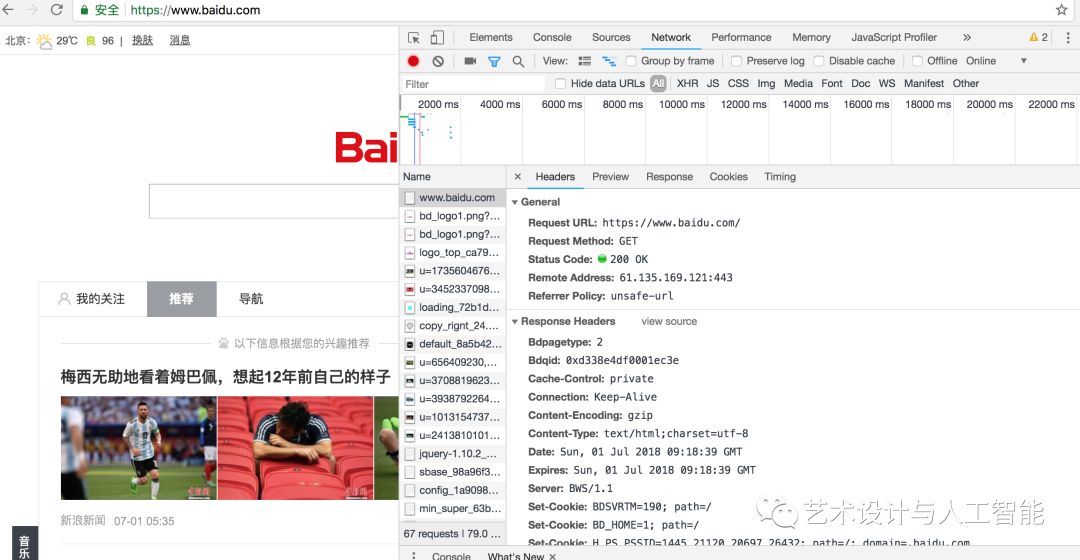Viewport: 1080px width, 560px height.
Task: Click the 换肤 link on Baidu page
Action: [x=143, y=41]
